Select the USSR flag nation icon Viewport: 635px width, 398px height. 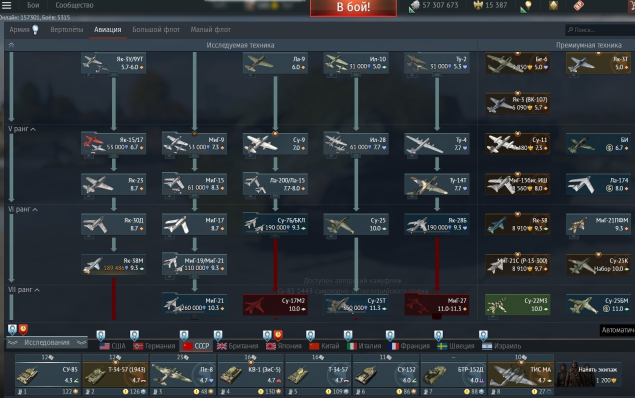[x=188, y=346]
